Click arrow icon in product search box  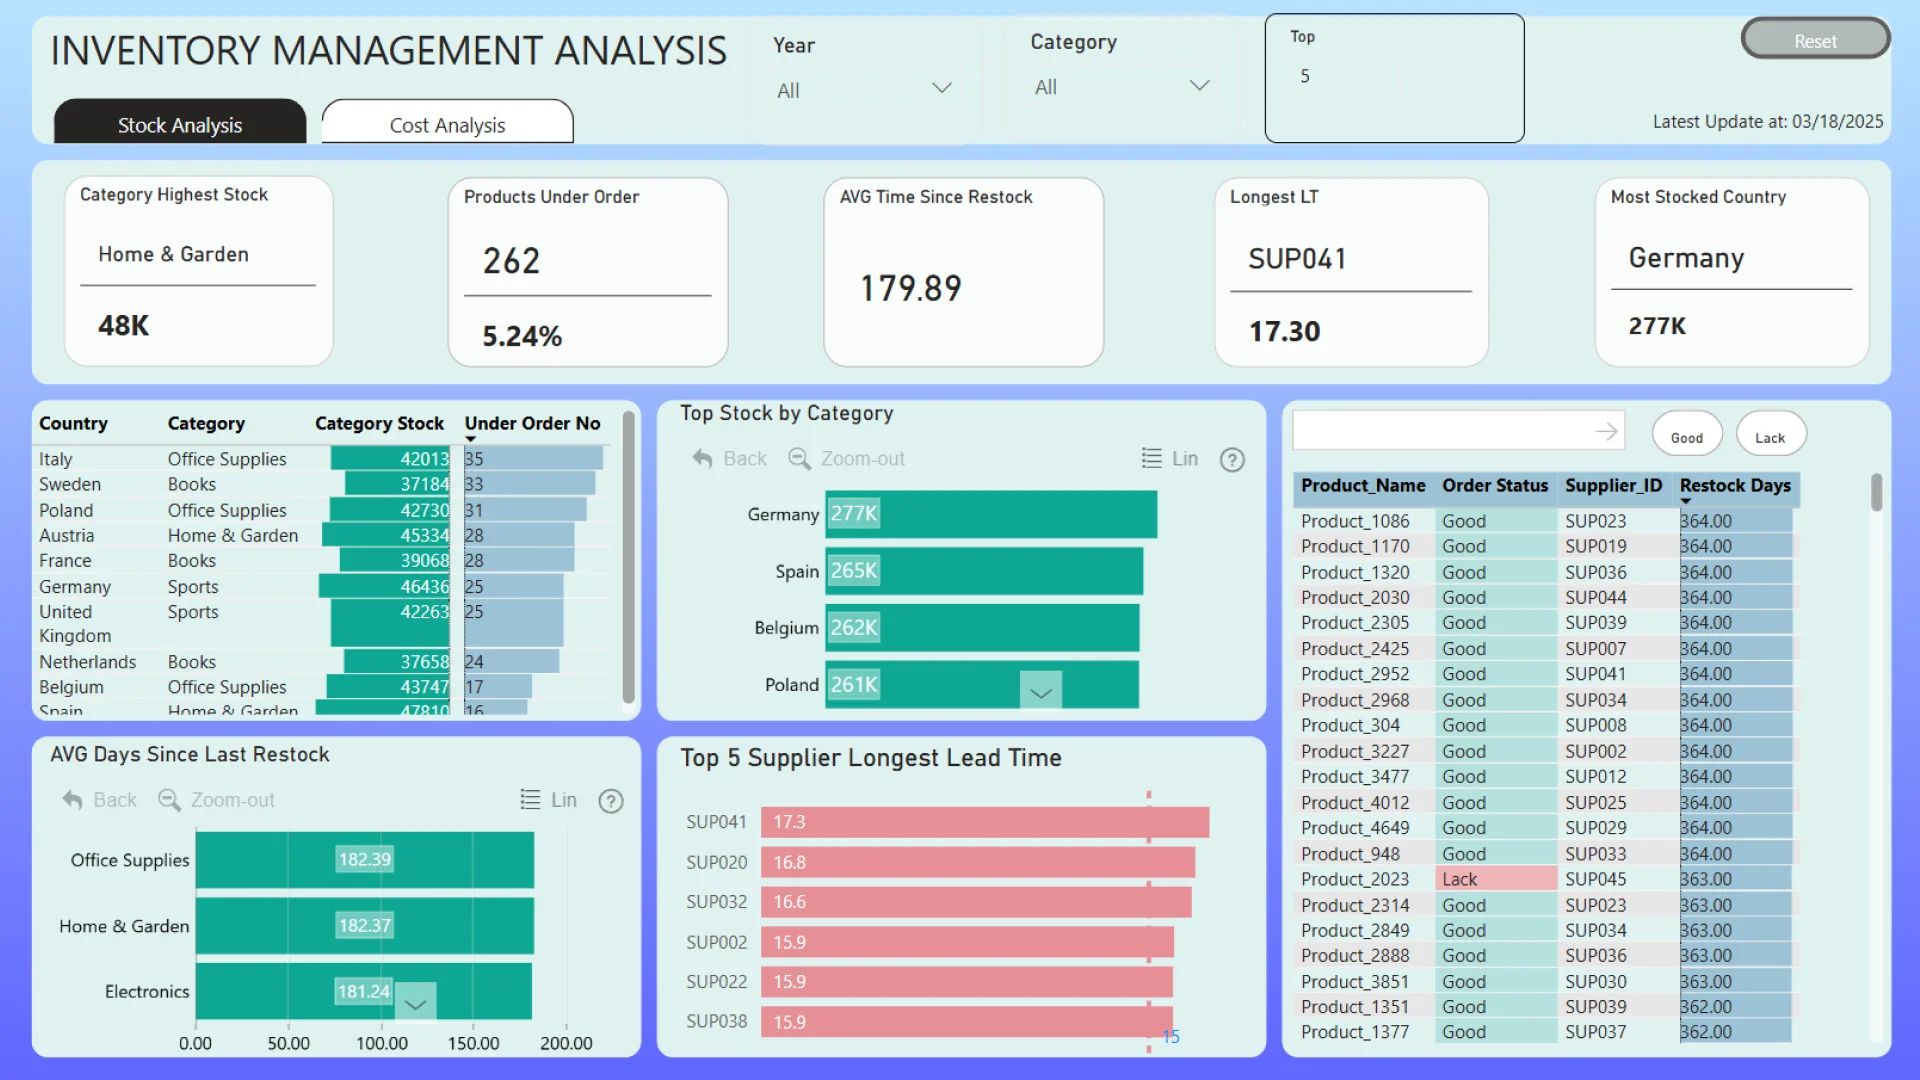pyautogui.click(x=1606, y=431)
